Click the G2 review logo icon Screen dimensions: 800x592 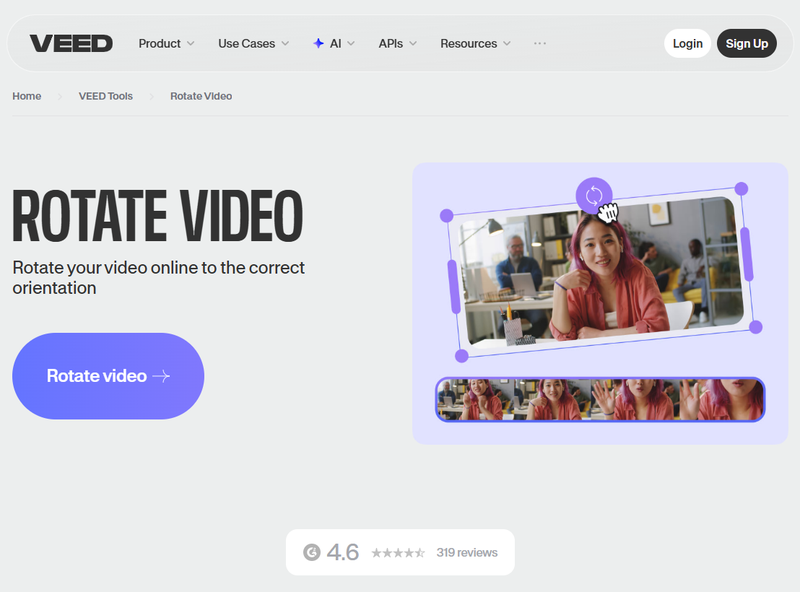[x=312, y=552]
